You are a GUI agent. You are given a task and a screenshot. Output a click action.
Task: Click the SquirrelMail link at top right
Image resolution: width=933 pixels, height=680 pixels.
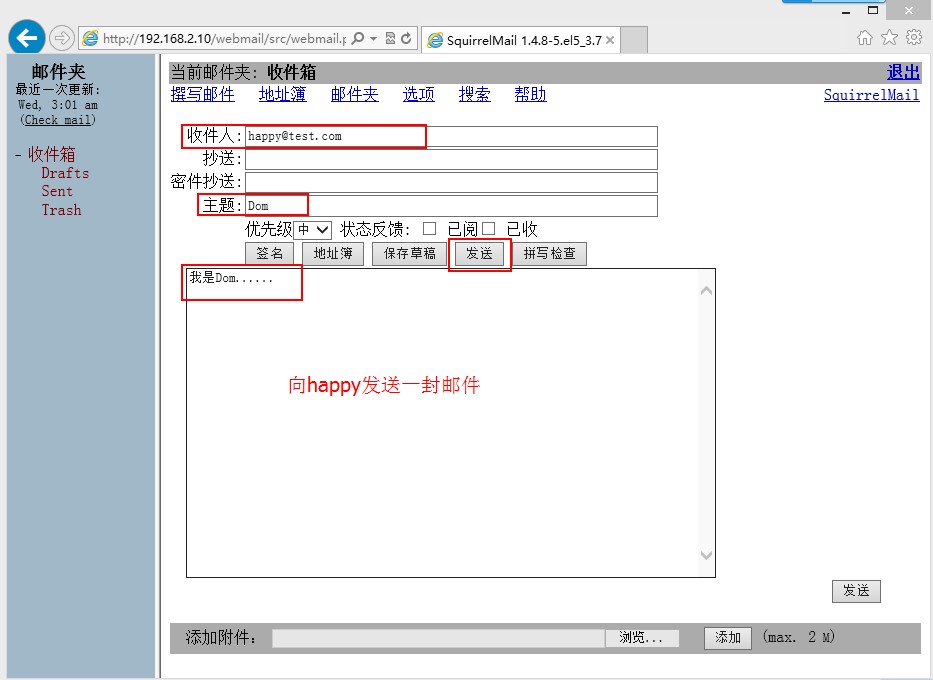pyautogui.click(x=872, y=95)
